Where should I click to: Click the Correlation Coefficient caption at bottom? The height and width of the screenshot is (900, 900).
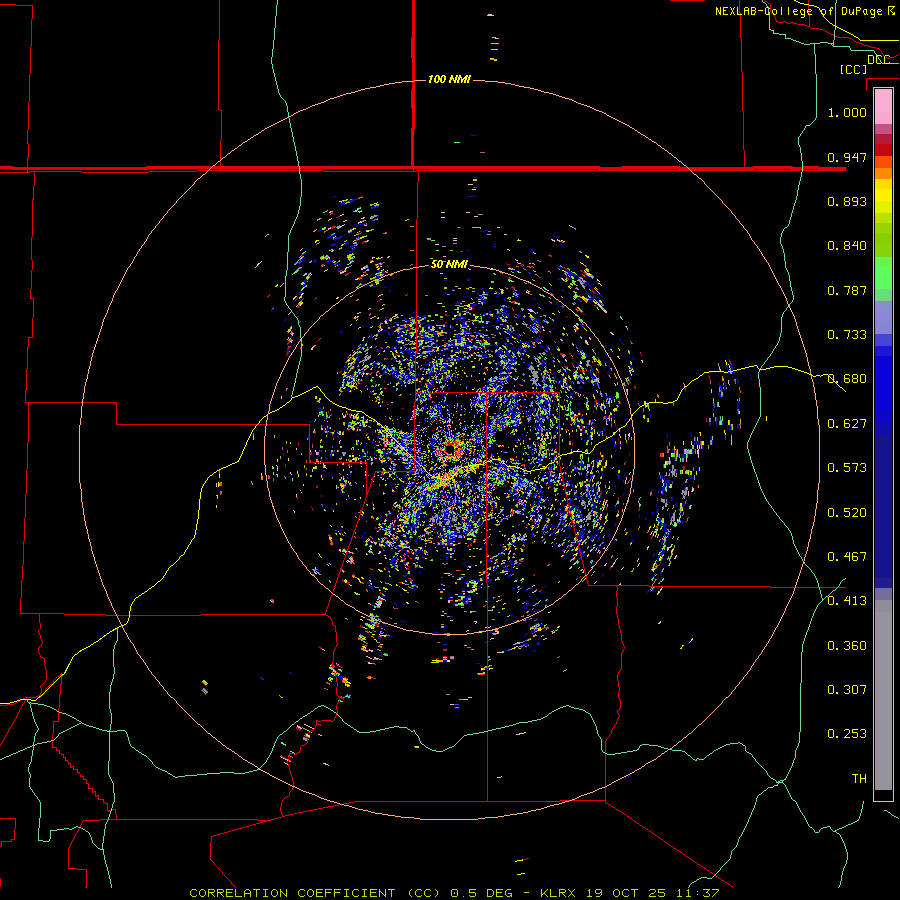(454, 893)
